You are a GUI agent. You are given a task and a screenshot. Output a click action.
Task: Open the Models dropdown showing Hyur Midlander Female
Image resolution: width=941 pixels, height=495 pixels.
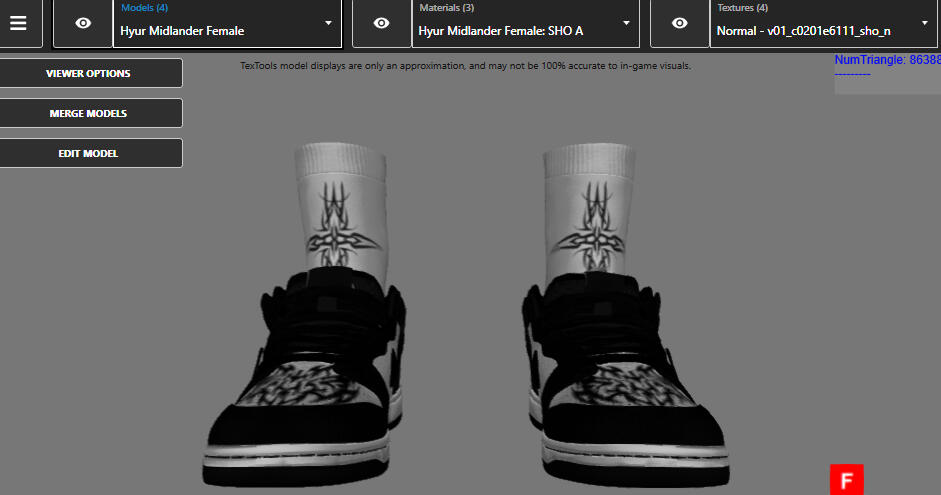pyautogui.click(x=227, y=23)
